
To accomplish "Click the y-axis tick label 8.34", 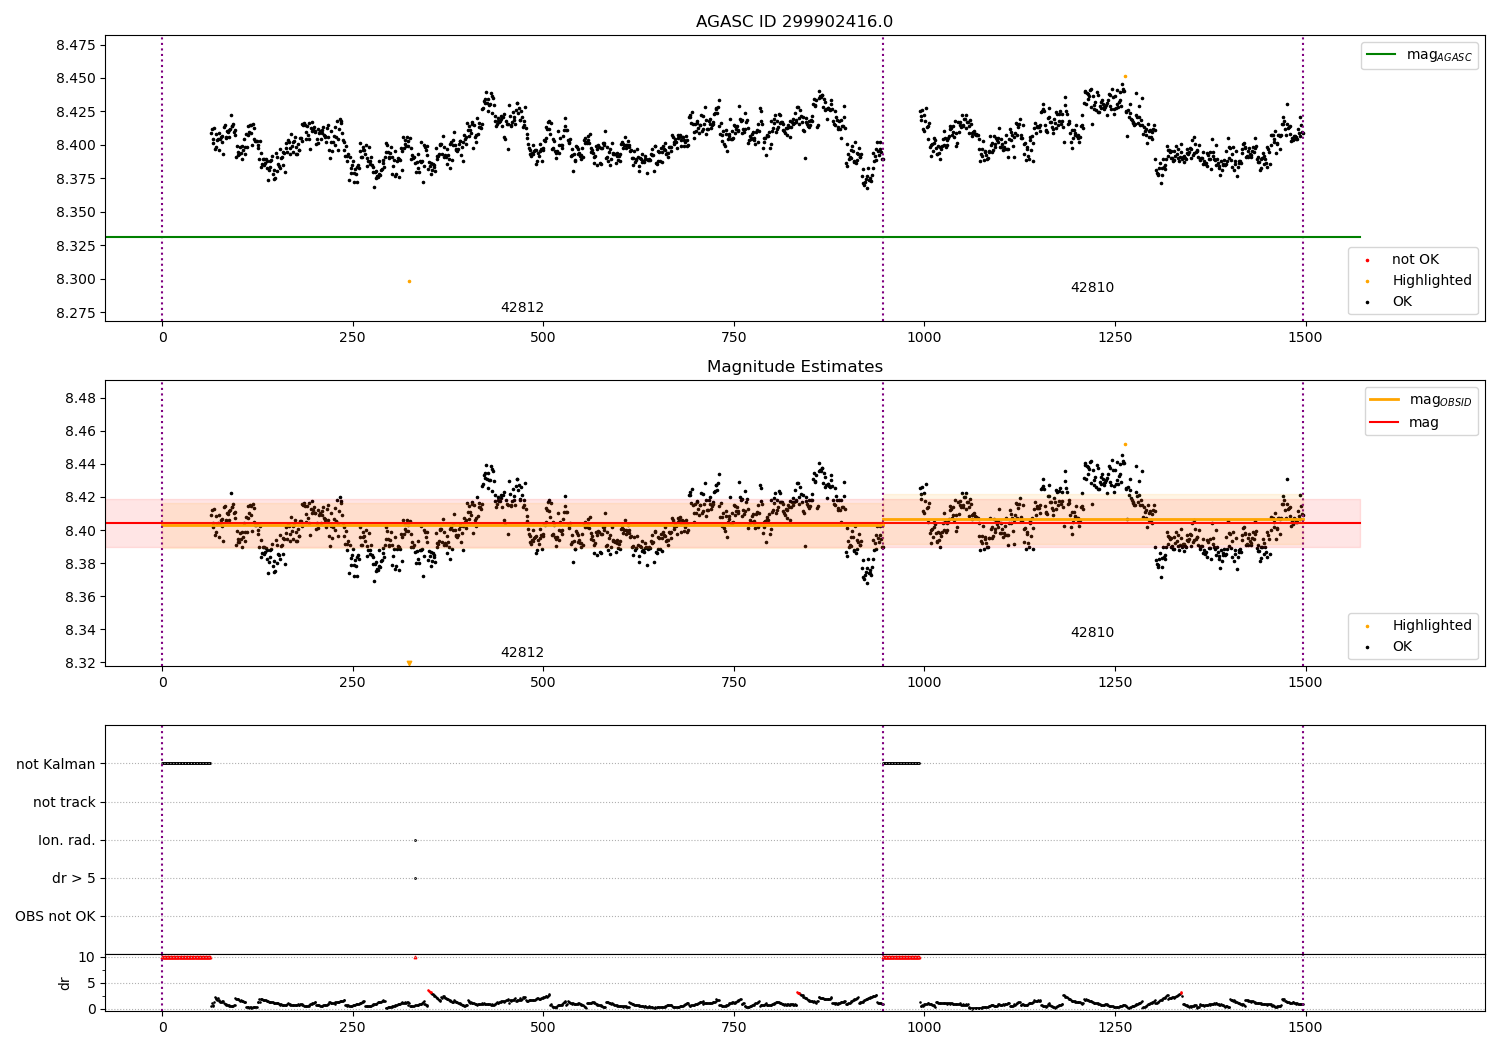I will click(79, 631).
